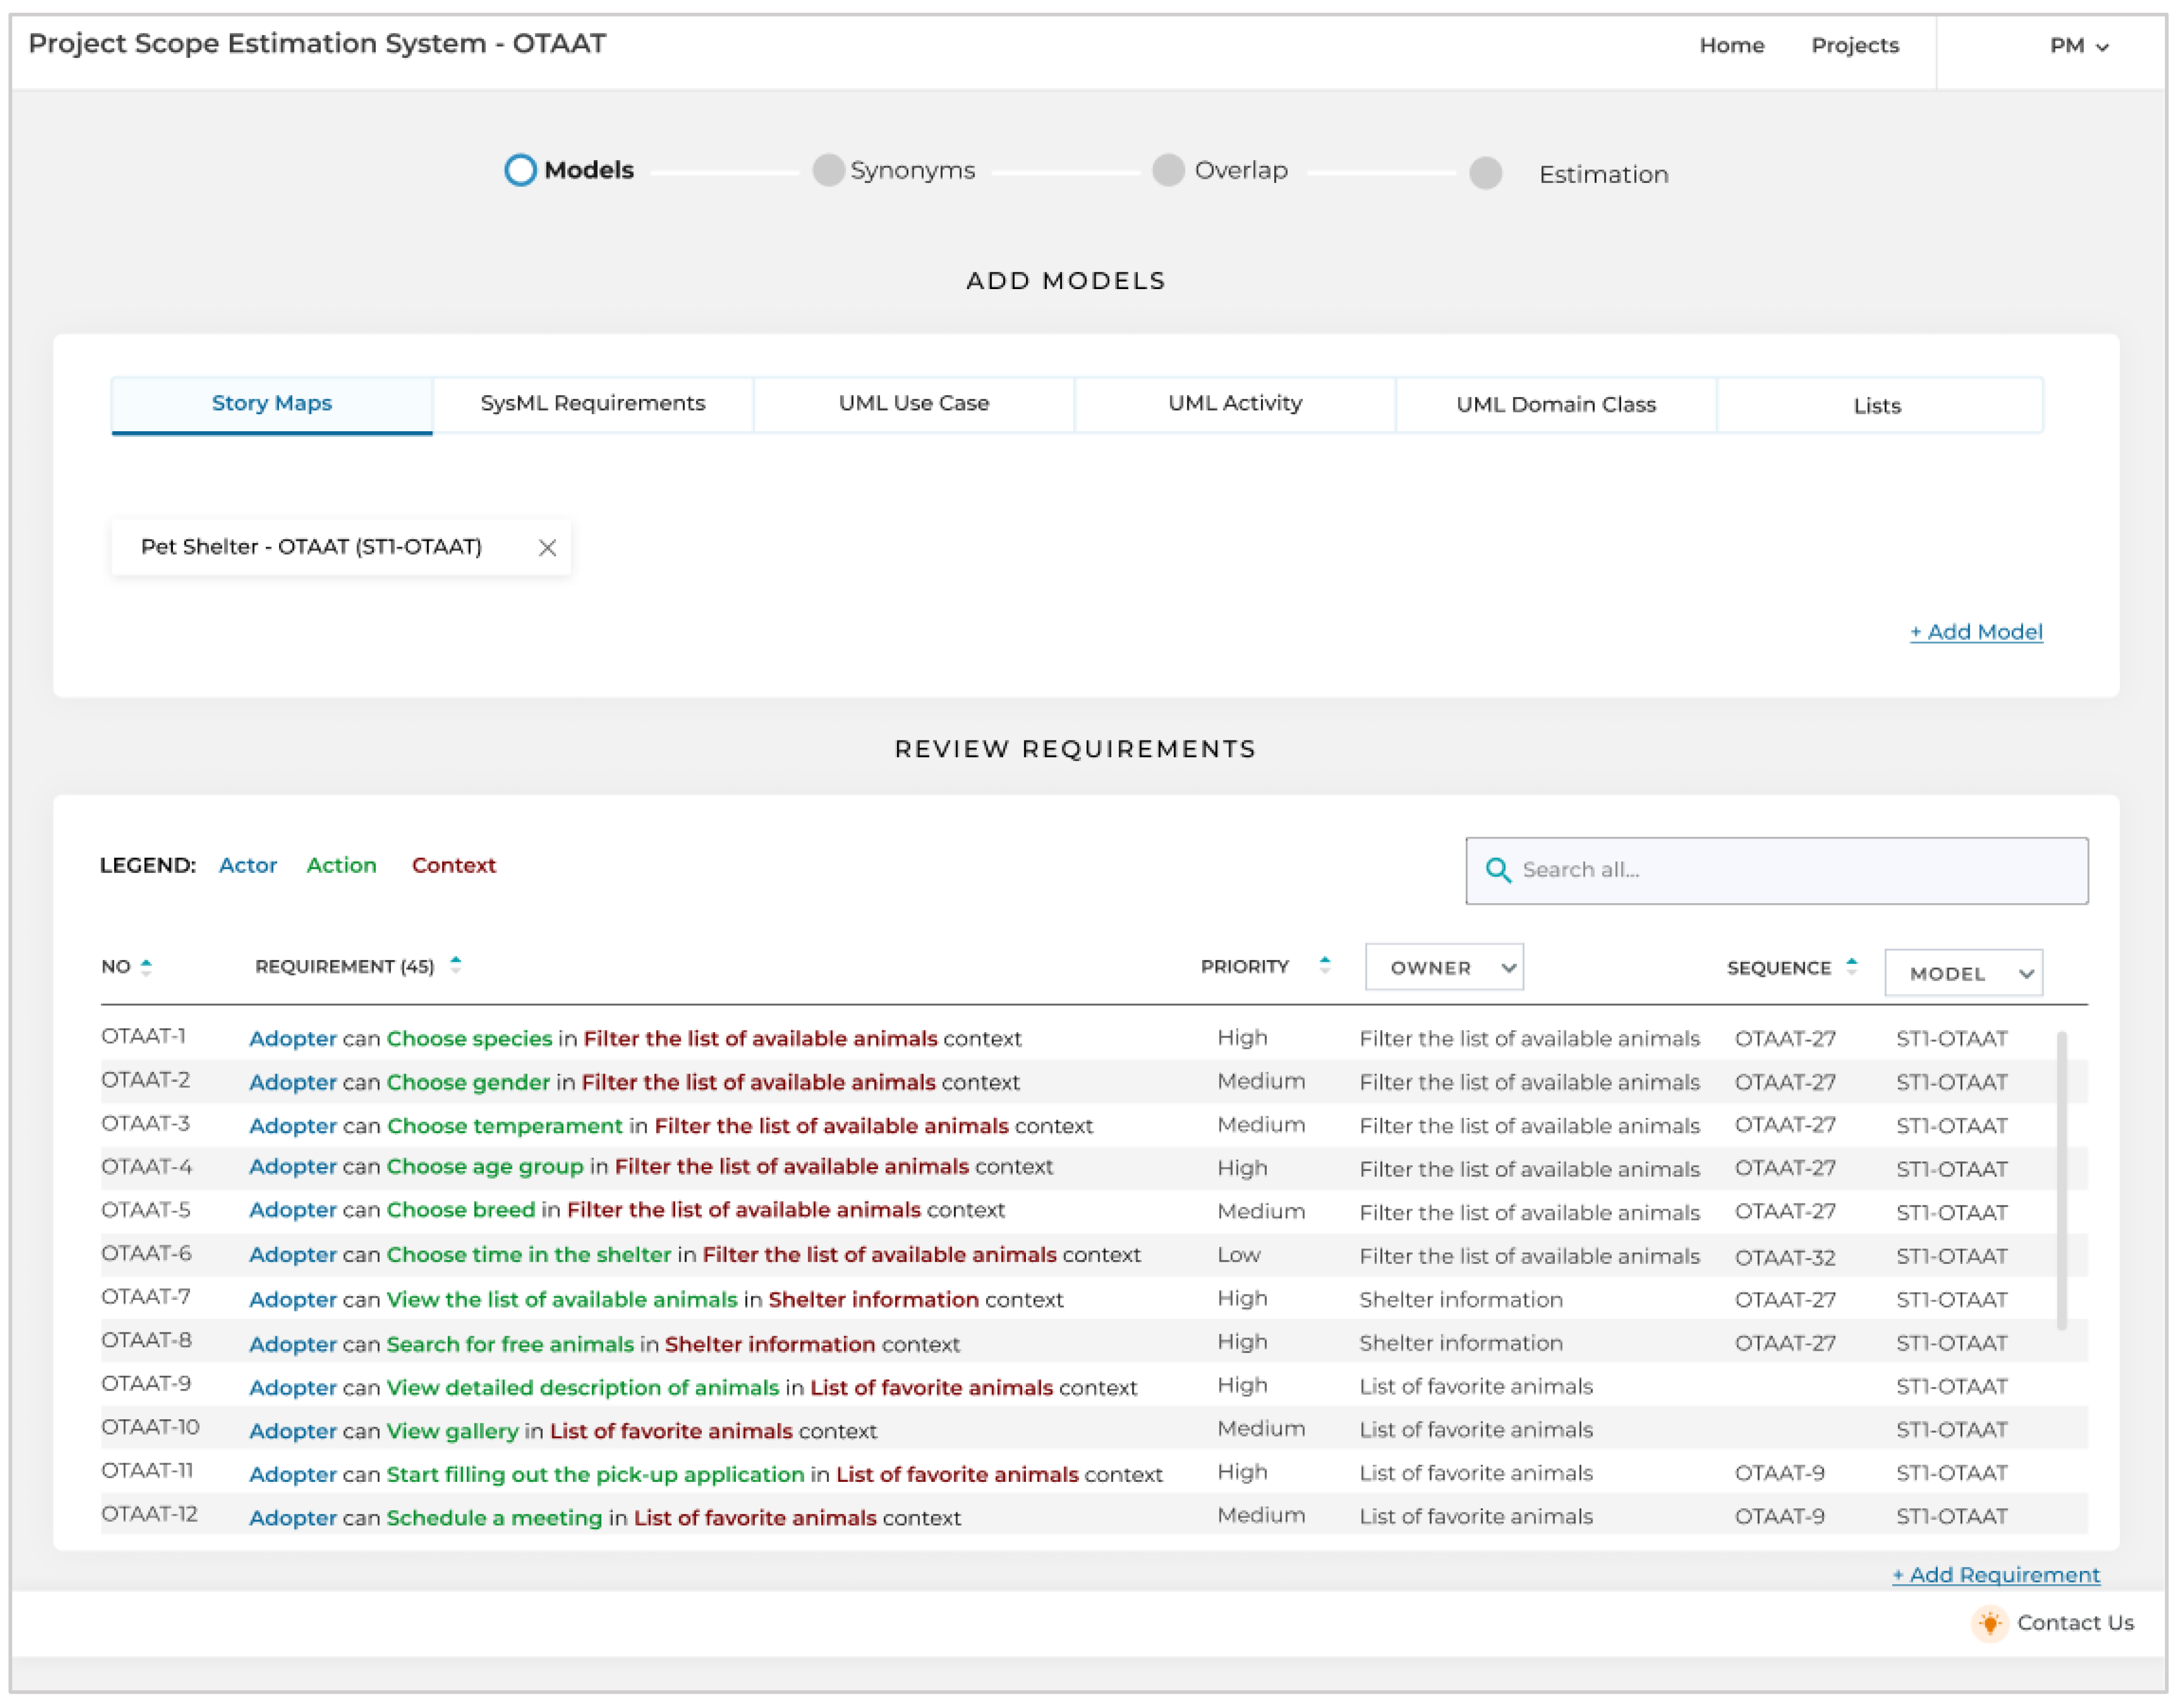
Task: Remove Pet Shelter model with X icon
Action: (547, 548)
